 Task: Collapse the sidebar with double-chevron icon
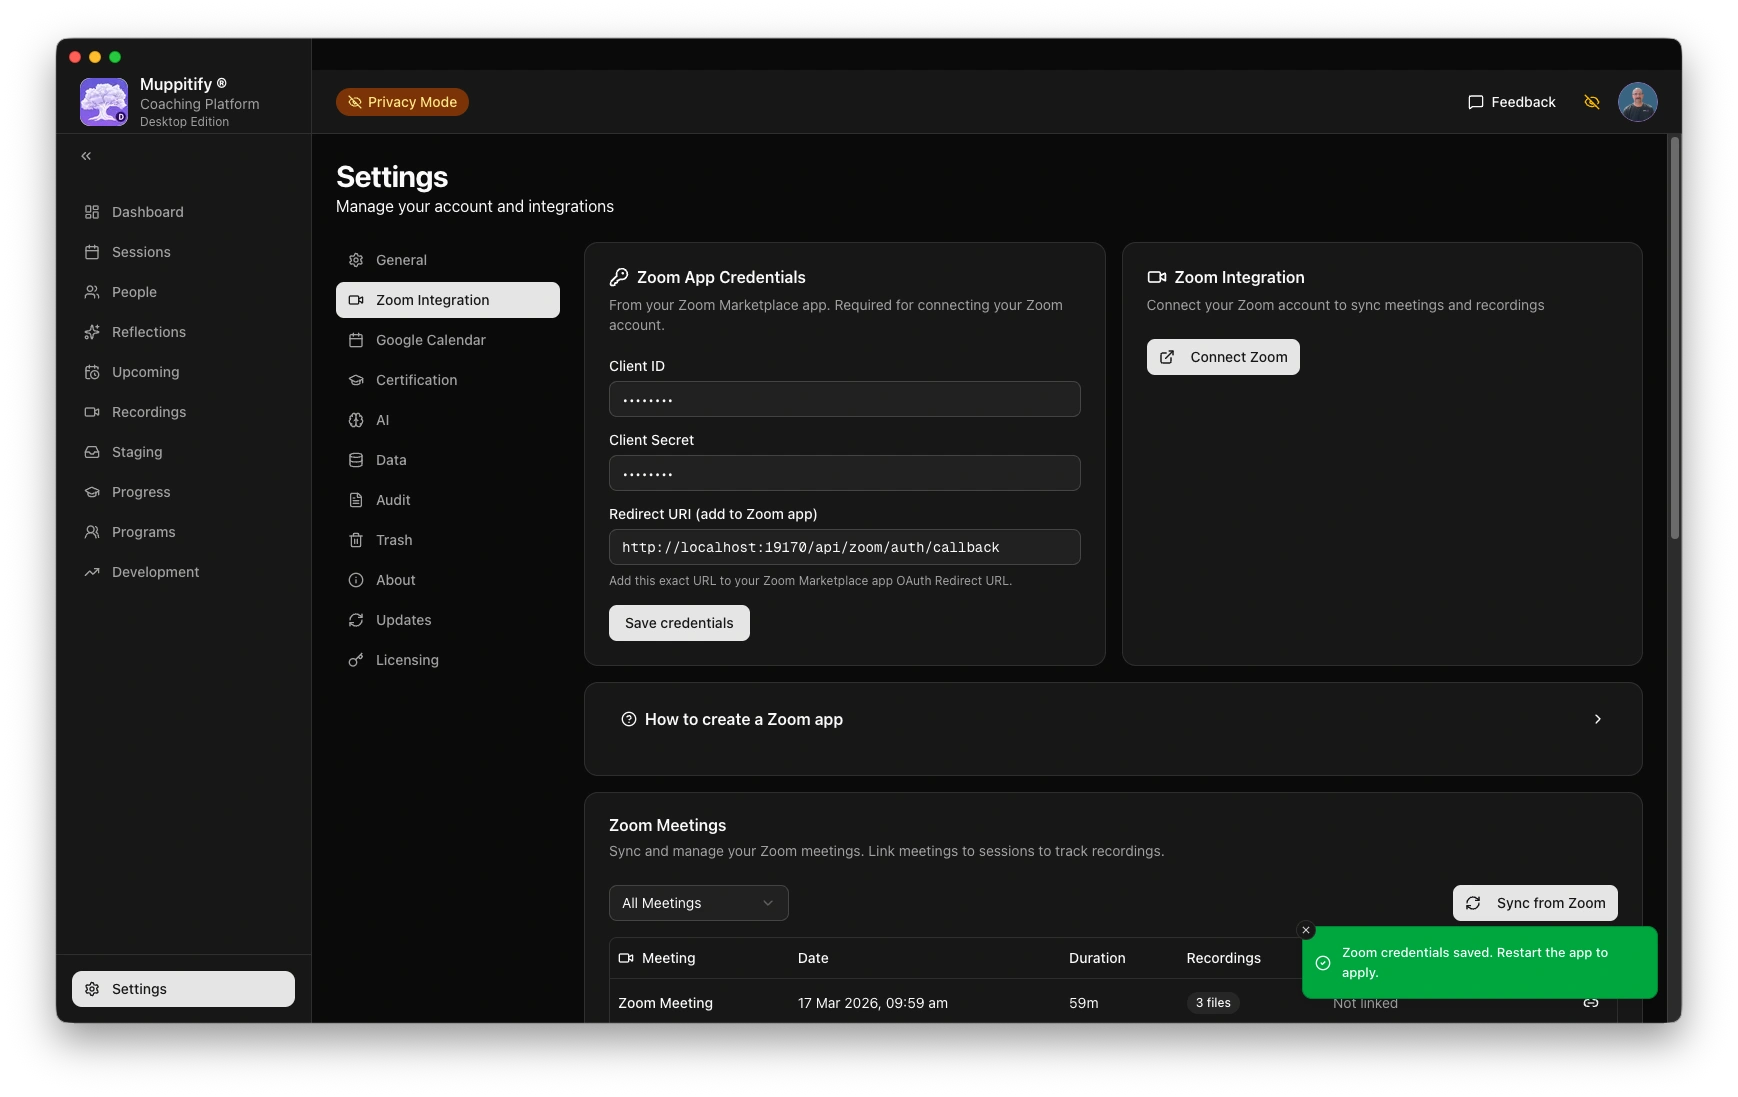pos(86,156)
